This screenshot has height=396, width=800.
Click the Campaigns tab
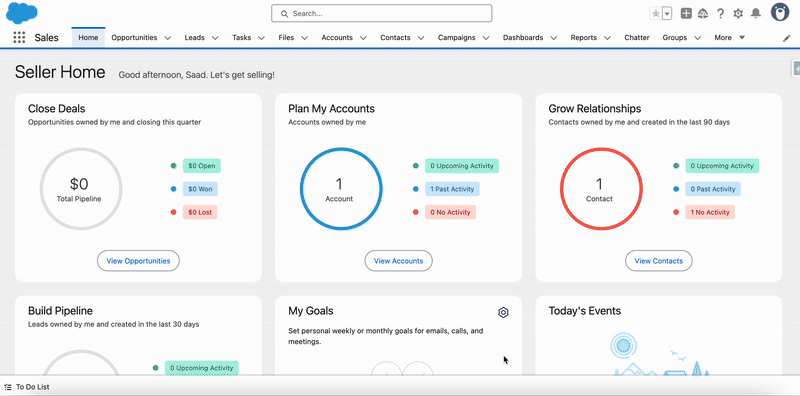457,37
